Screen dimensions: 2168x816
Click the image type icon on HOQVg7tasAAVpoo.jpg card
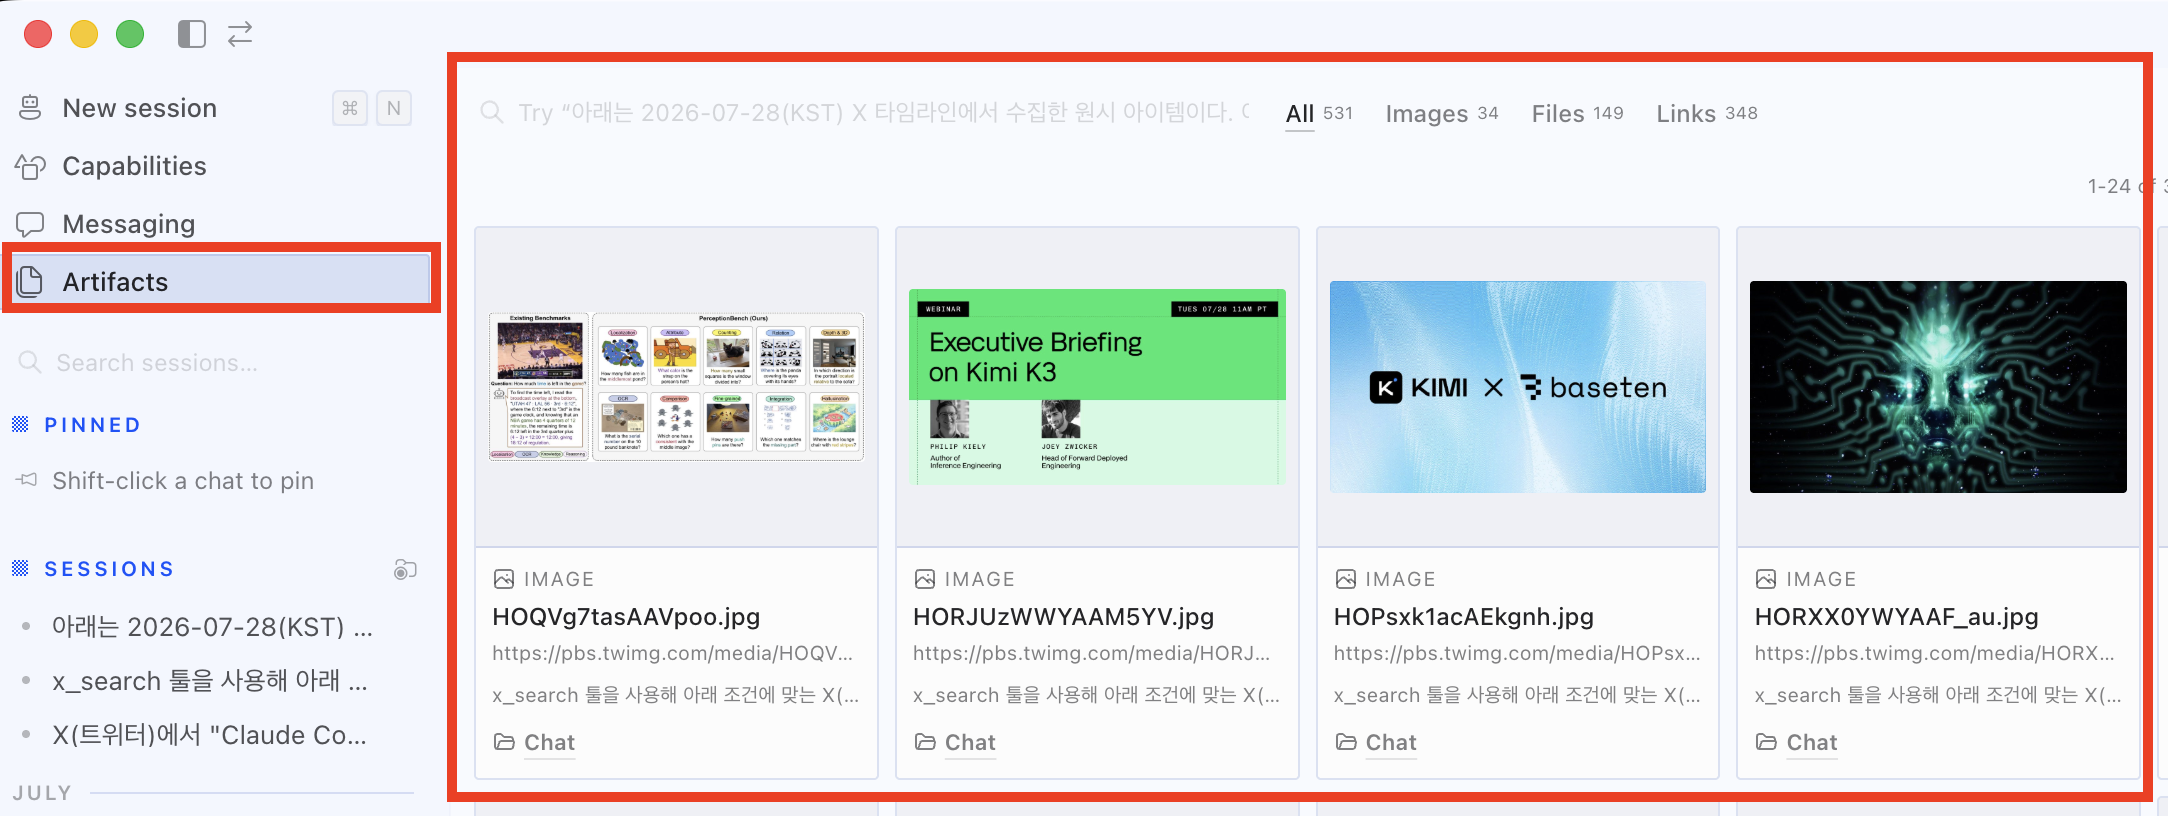coord(504,579)
